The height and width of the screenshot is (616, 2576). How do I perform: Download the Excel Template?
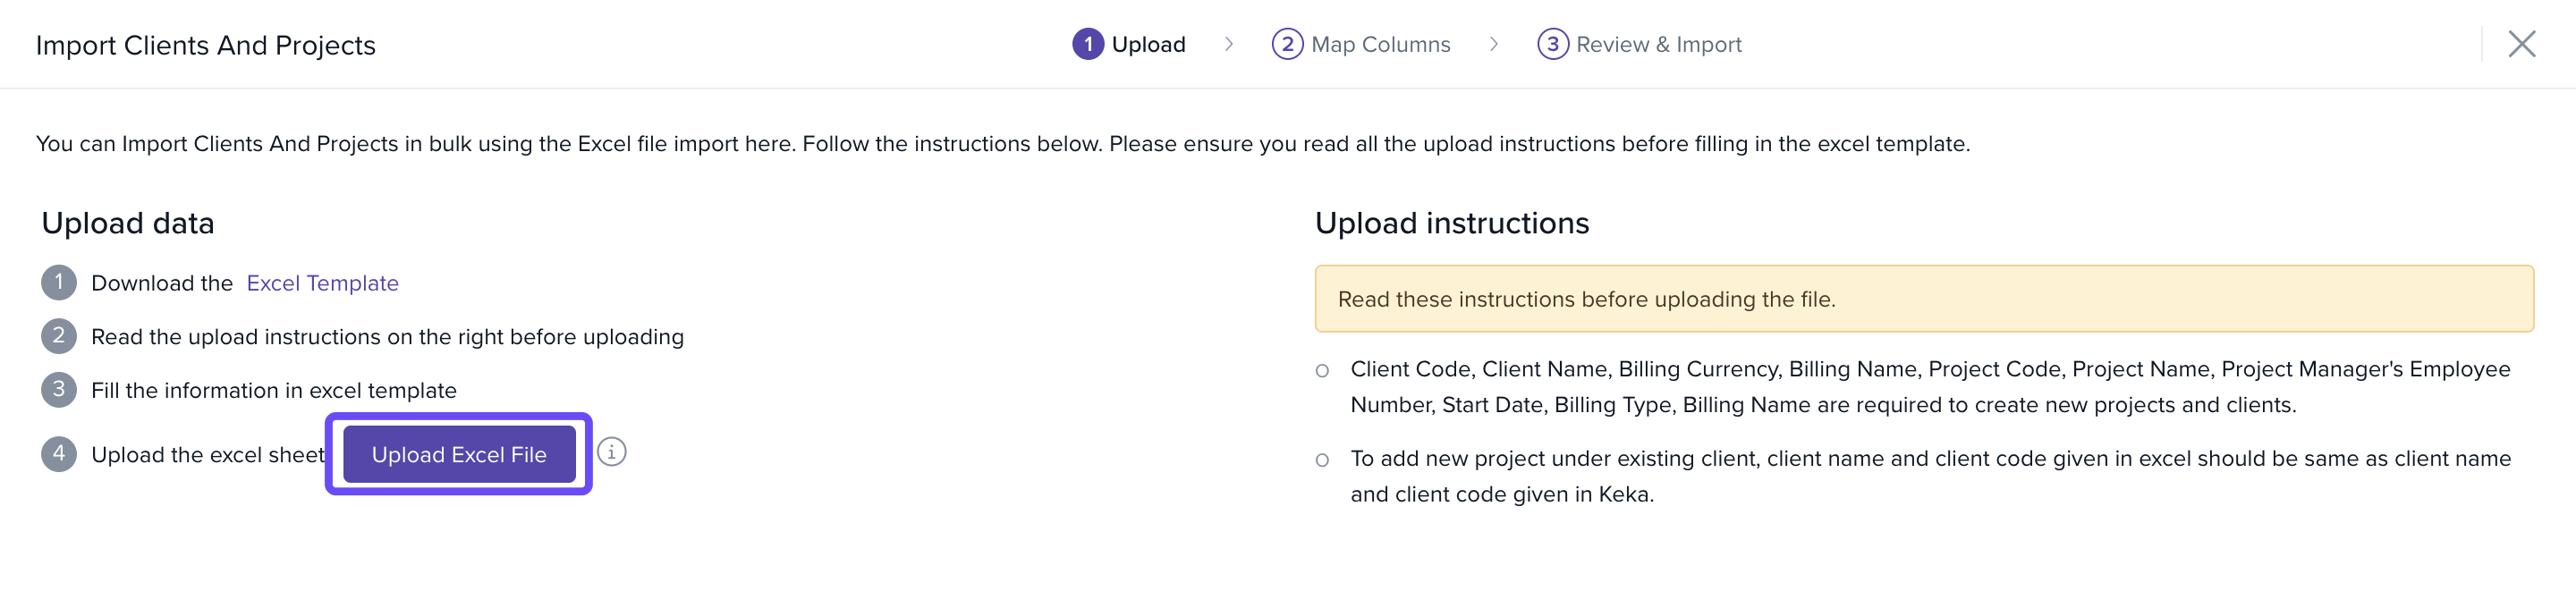pos(322,283)
